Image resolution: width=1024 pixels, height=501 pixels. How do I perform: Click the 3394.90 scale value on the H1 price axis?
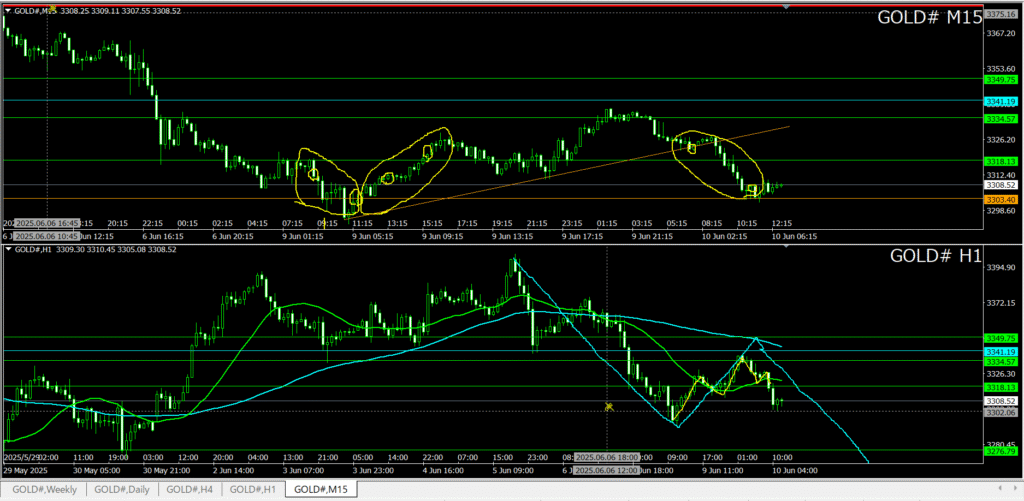(x=999, y=268)
